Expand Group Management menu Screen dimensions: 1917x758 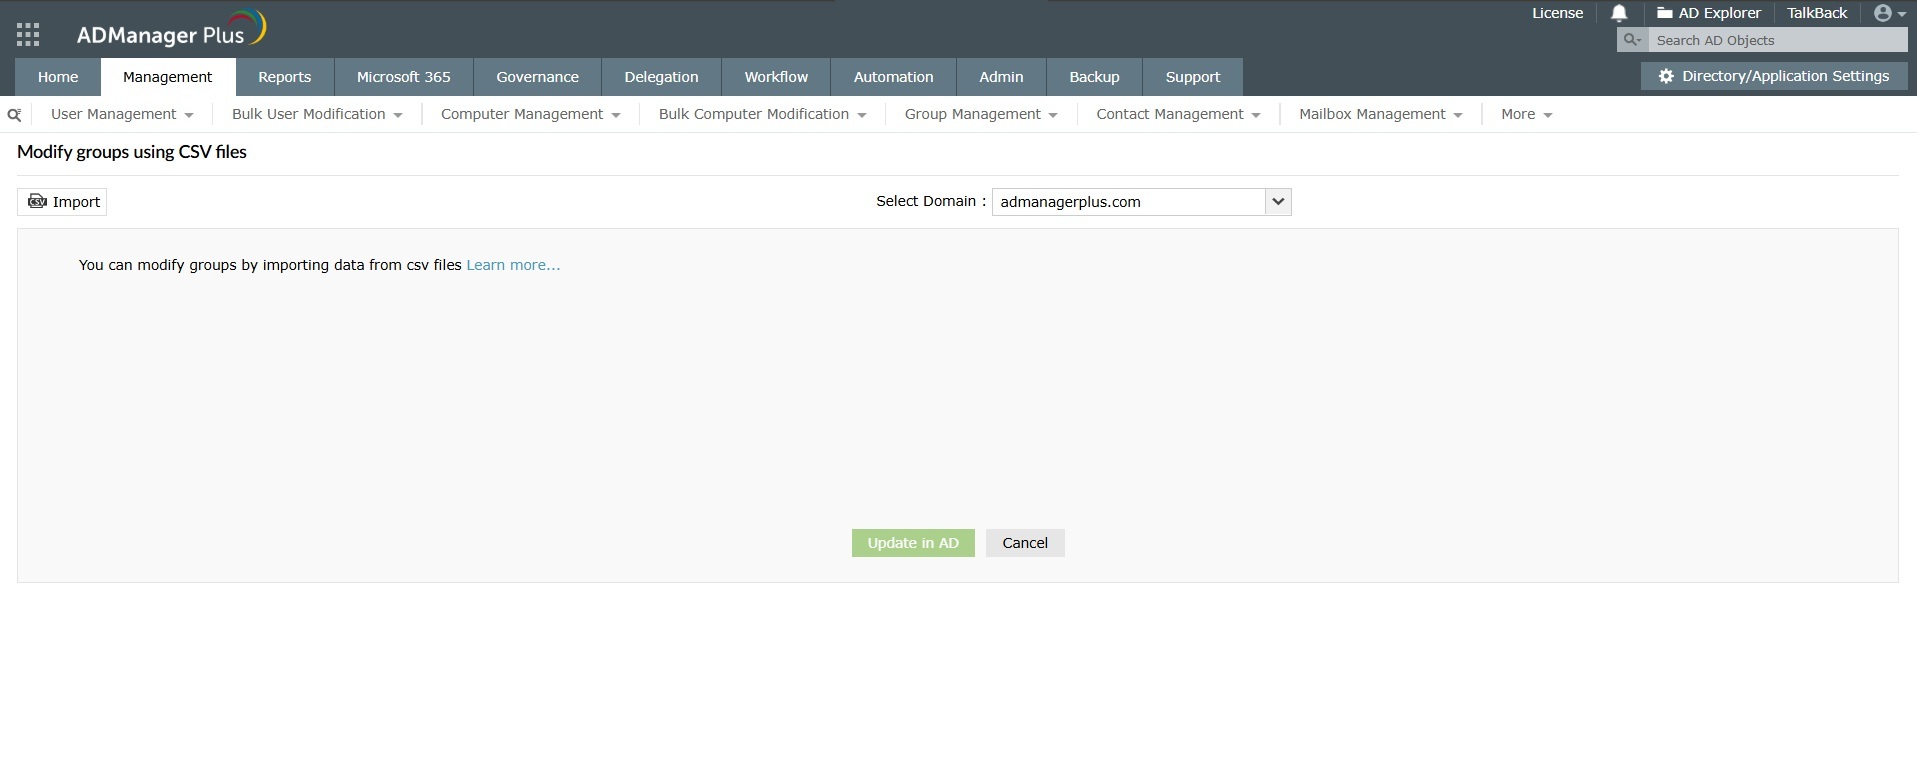(981, 114)
